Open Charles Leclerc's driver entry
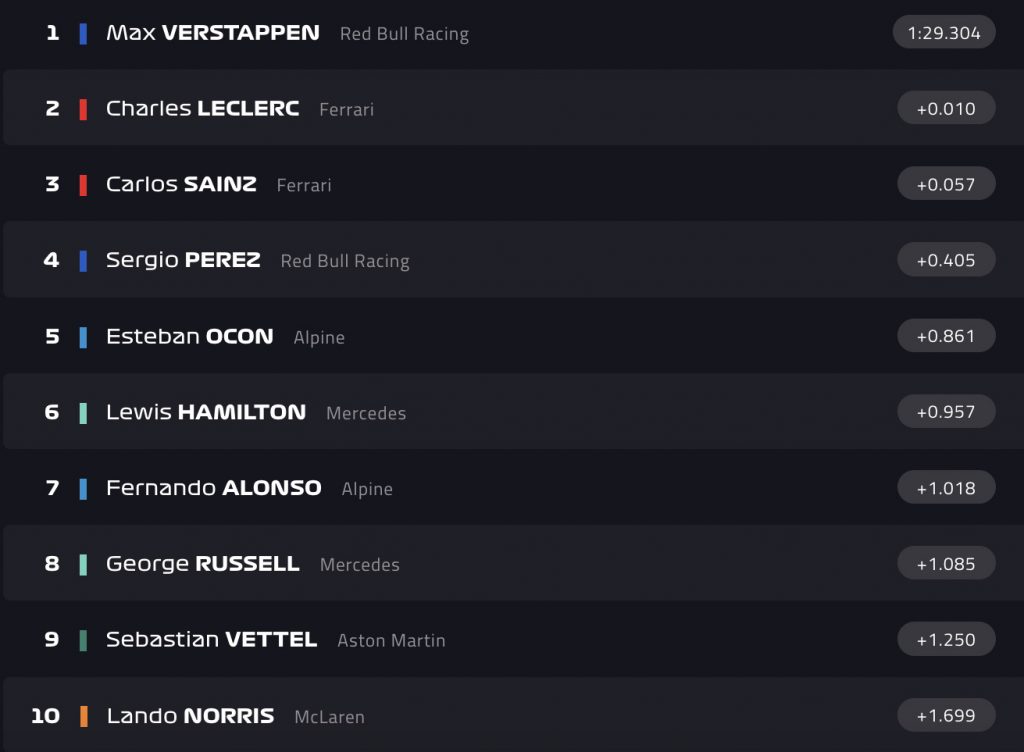The width and height of the screenshot is (1024, 752). click(x=202, y=109)
